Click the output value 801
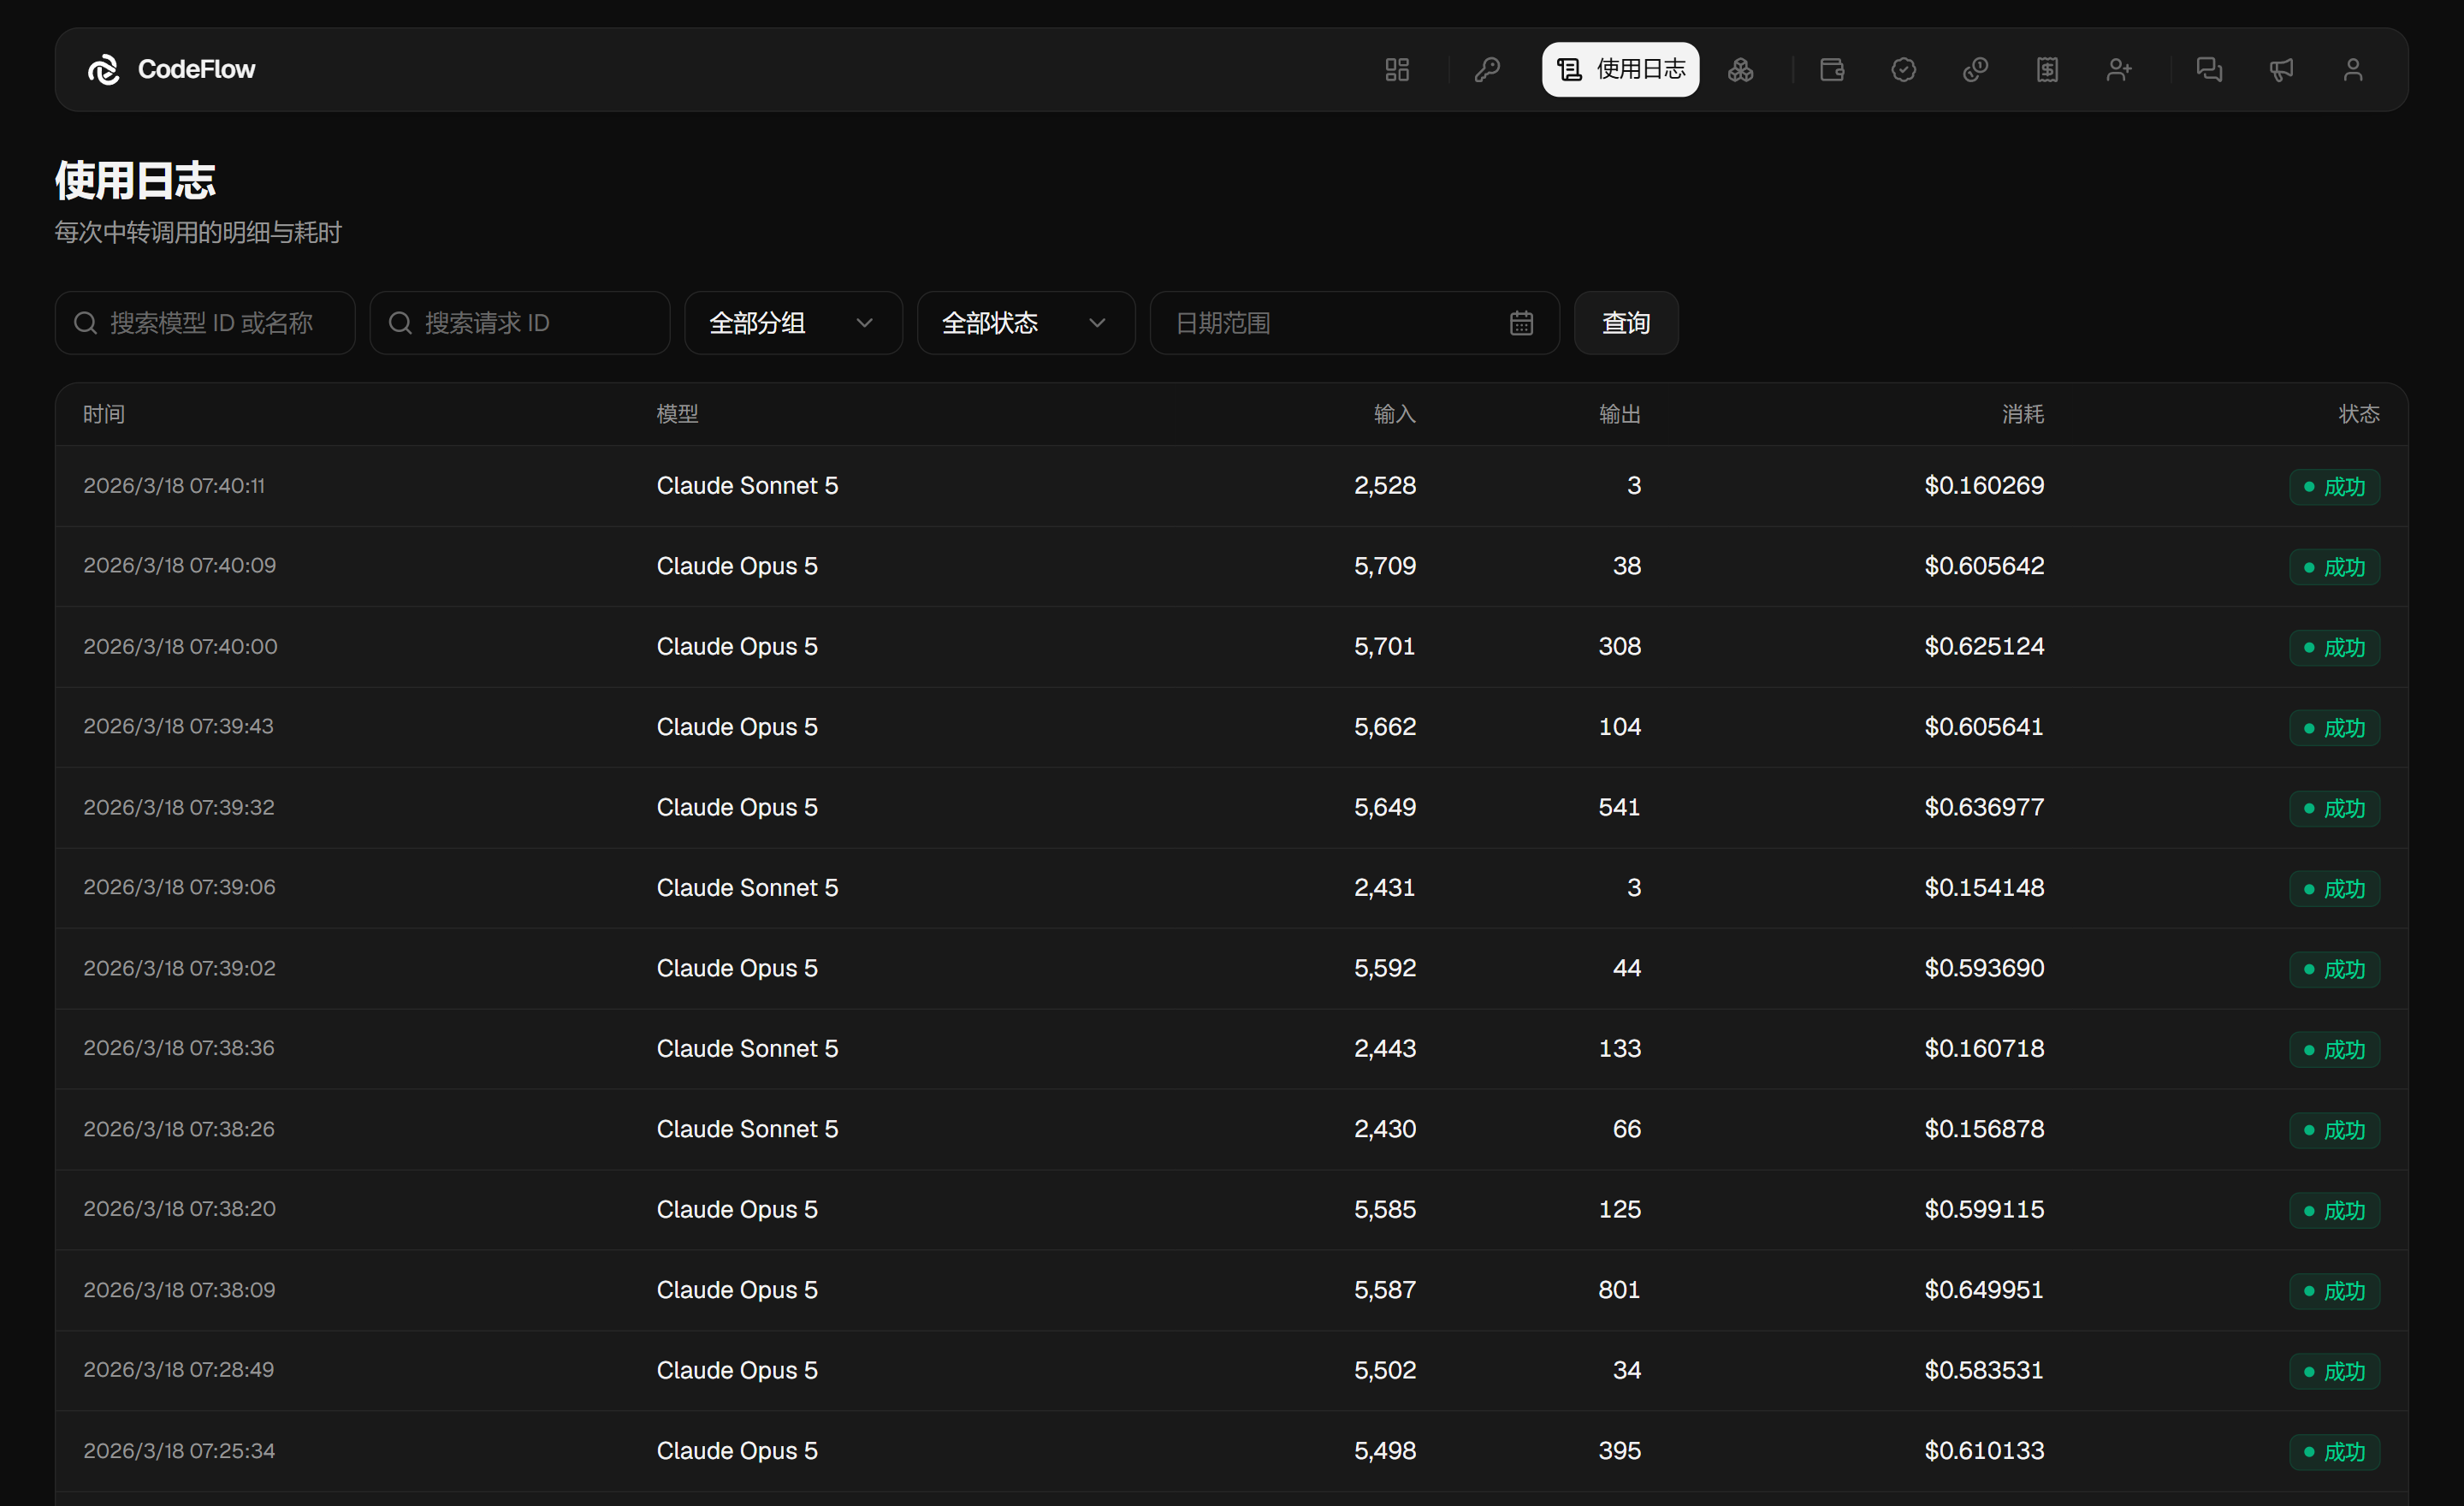 point(1620,1290)
